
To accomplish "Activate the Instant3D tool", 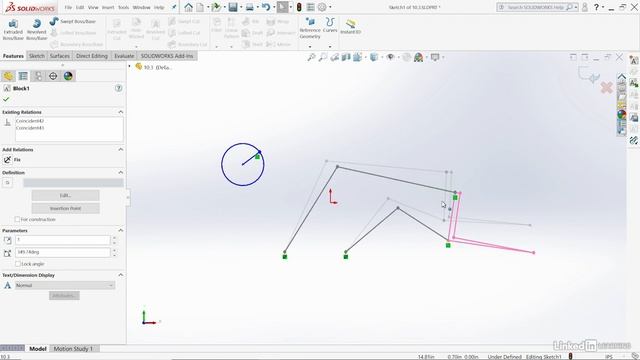I will pos(351,27).
